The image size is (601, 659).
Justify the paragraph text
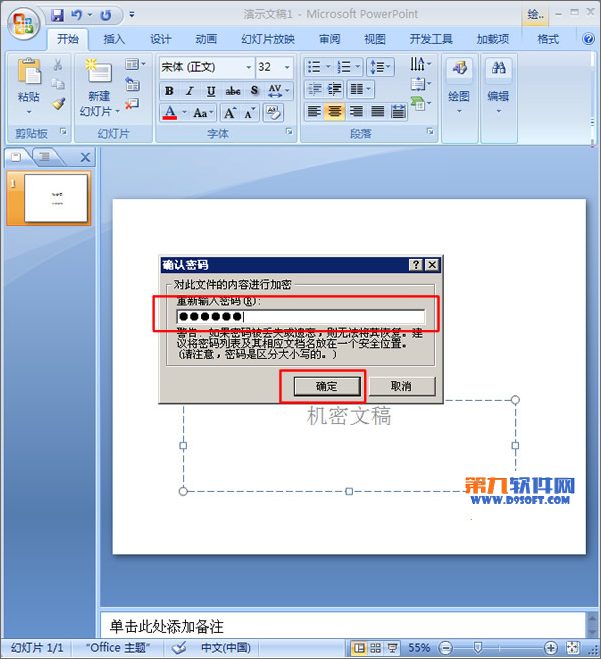point(377,111)
